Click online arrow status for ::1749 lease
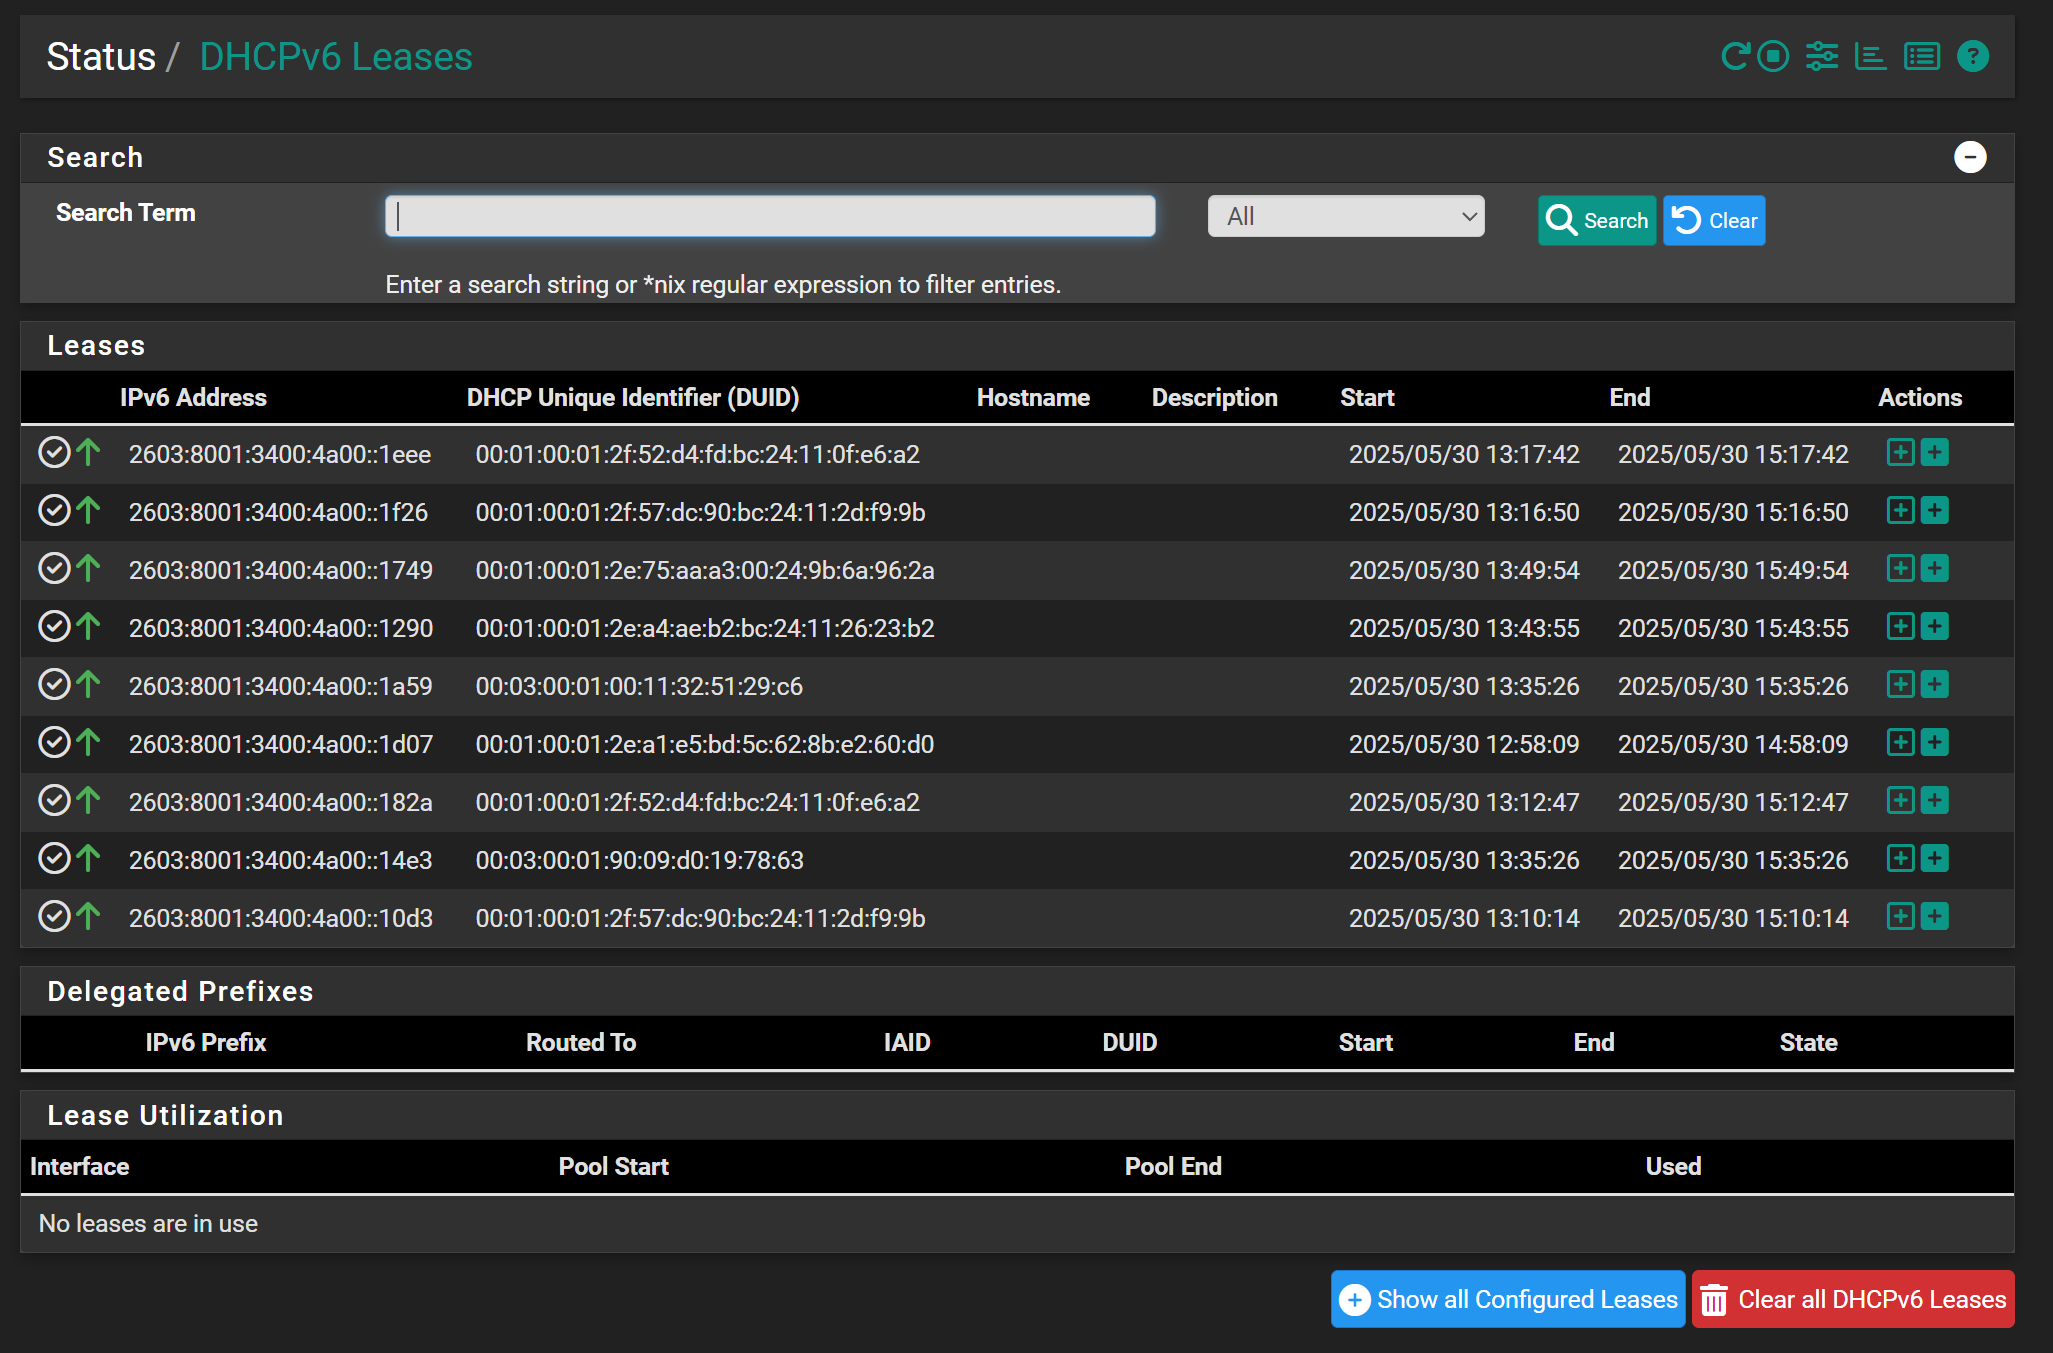Viewport: 2053px width, 1353px height. pos(89,569)
